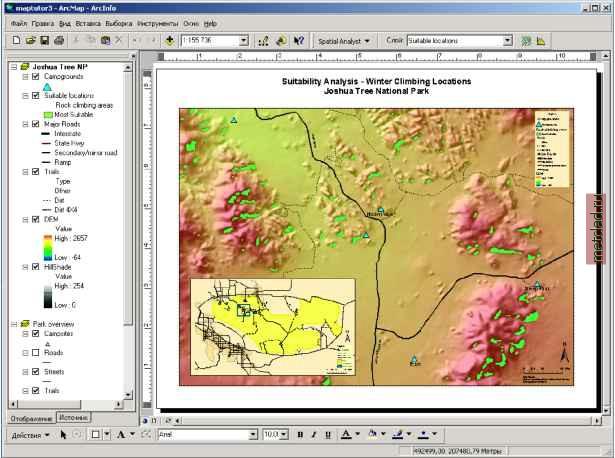Save the map using Save icon
Viewport: 615px width, 458px height.
(x=44, y=41)
